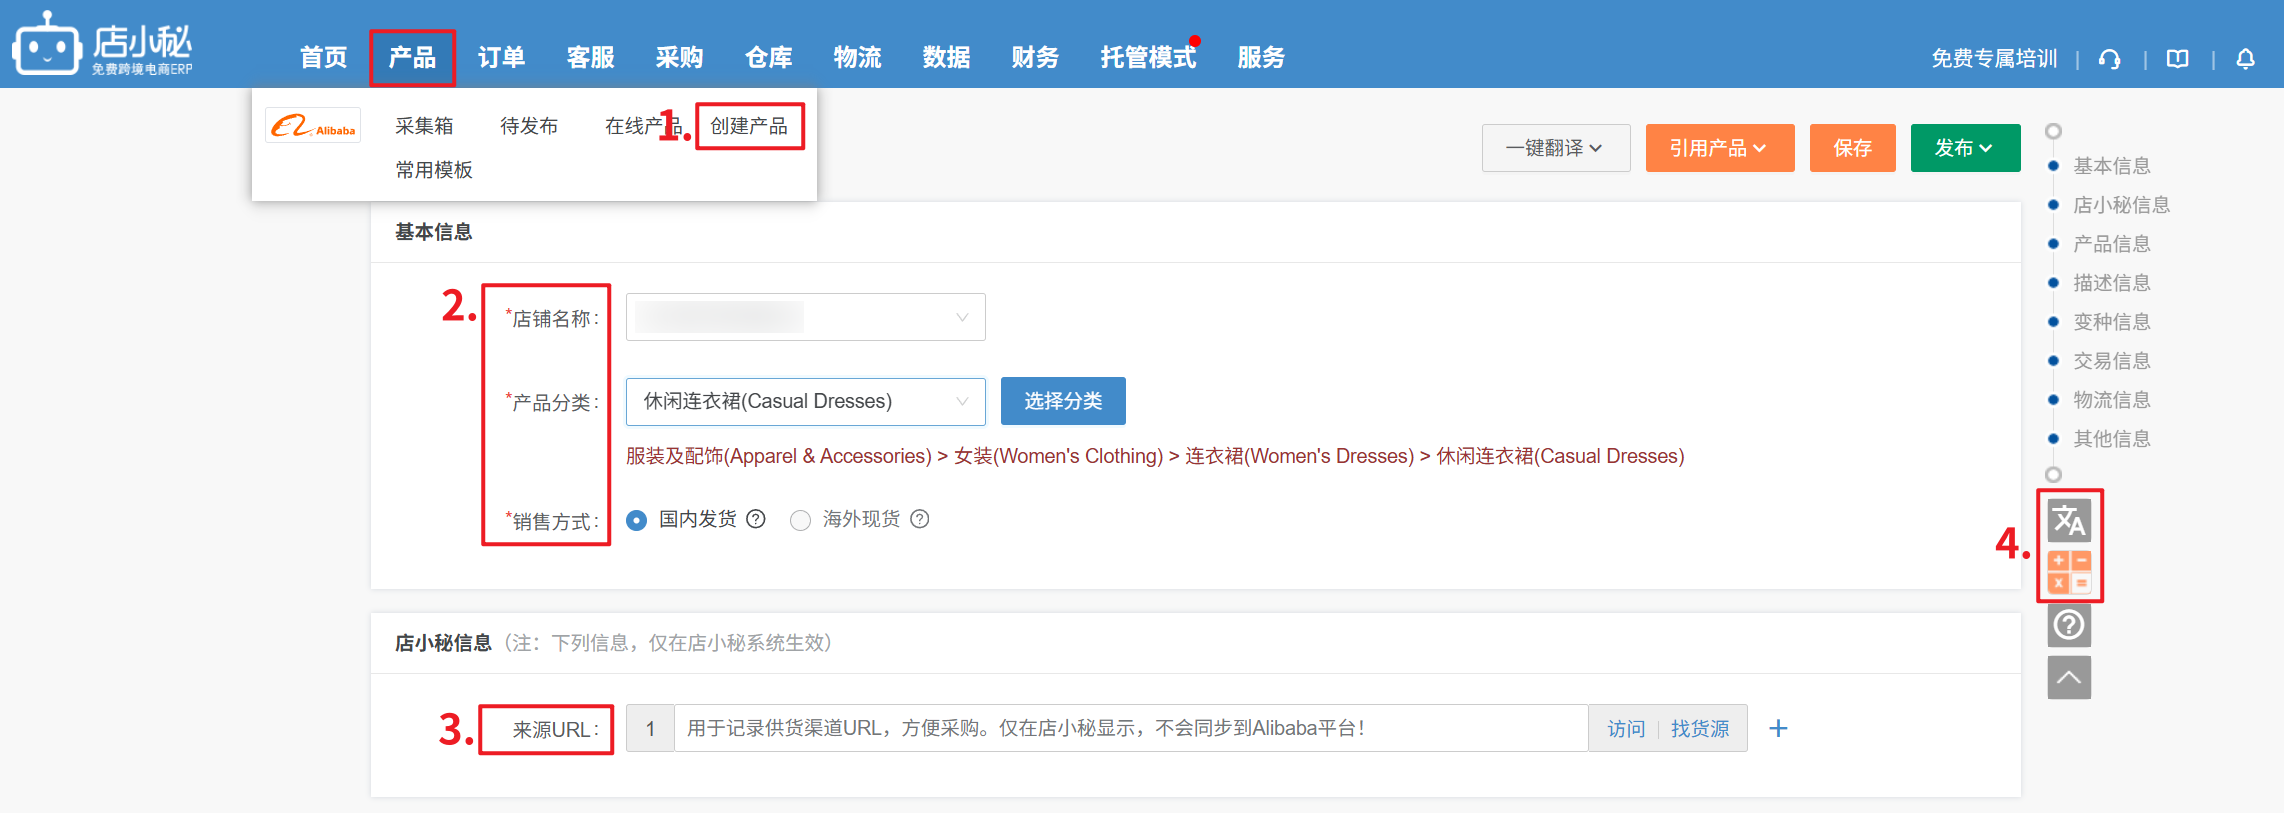
Task: Open the 产品分类 Casual Dresses dropdown
Action: pos(805,401)
